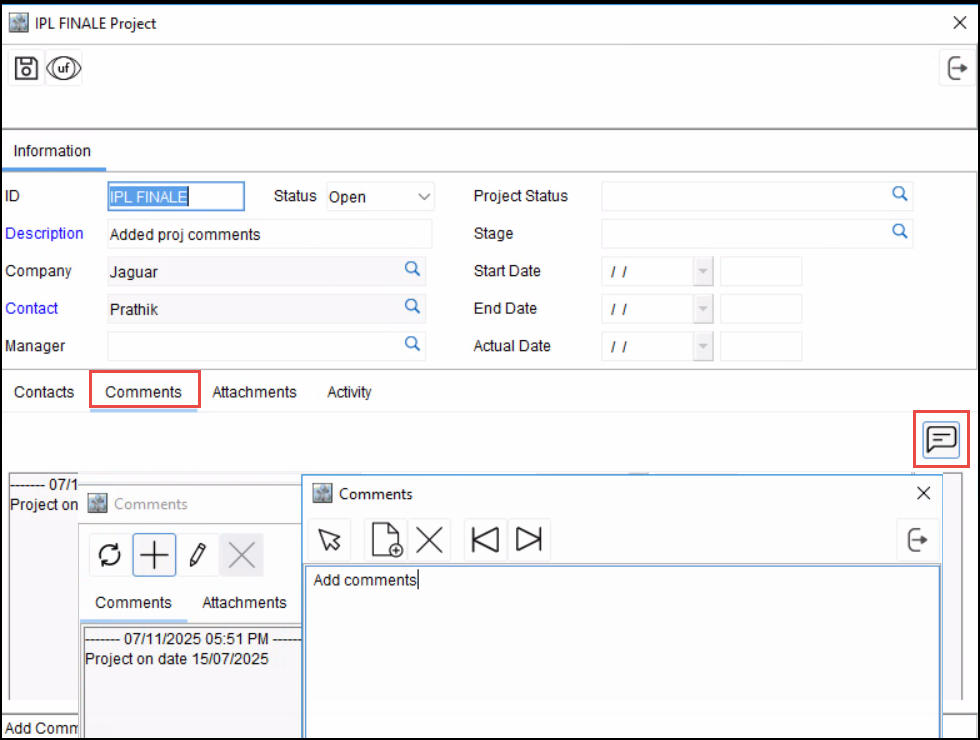The image size is (980, 740).
Task: Click the Contact link label
Action: coord(32,309)
